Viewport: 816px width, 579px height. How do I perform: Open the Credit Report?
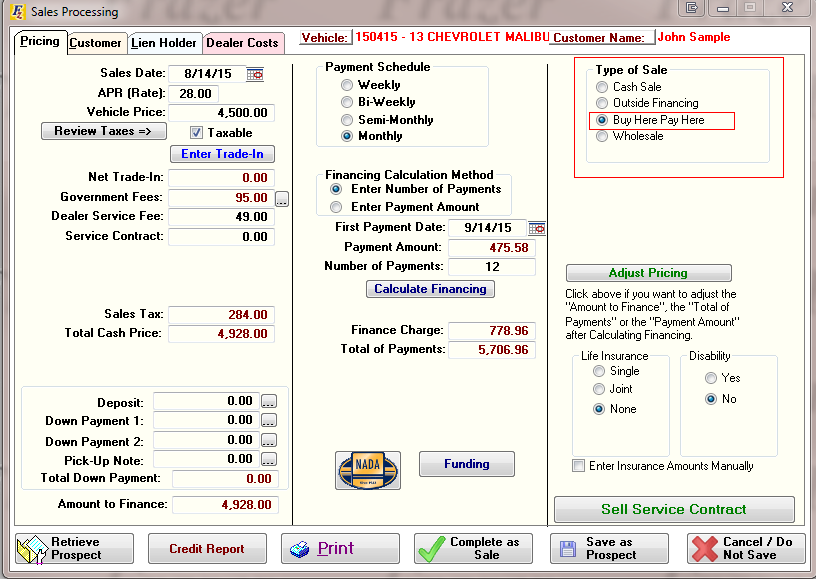207,549
